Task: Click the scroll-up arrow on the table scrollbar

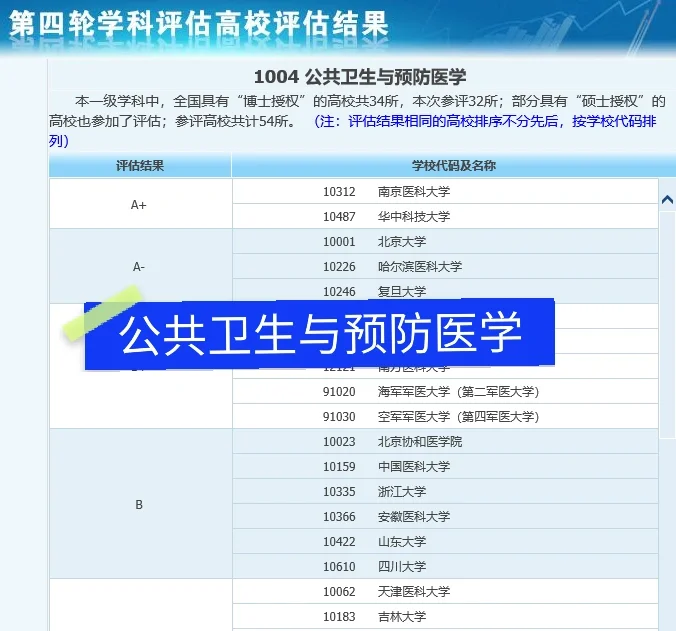Action: coord(667,200)
